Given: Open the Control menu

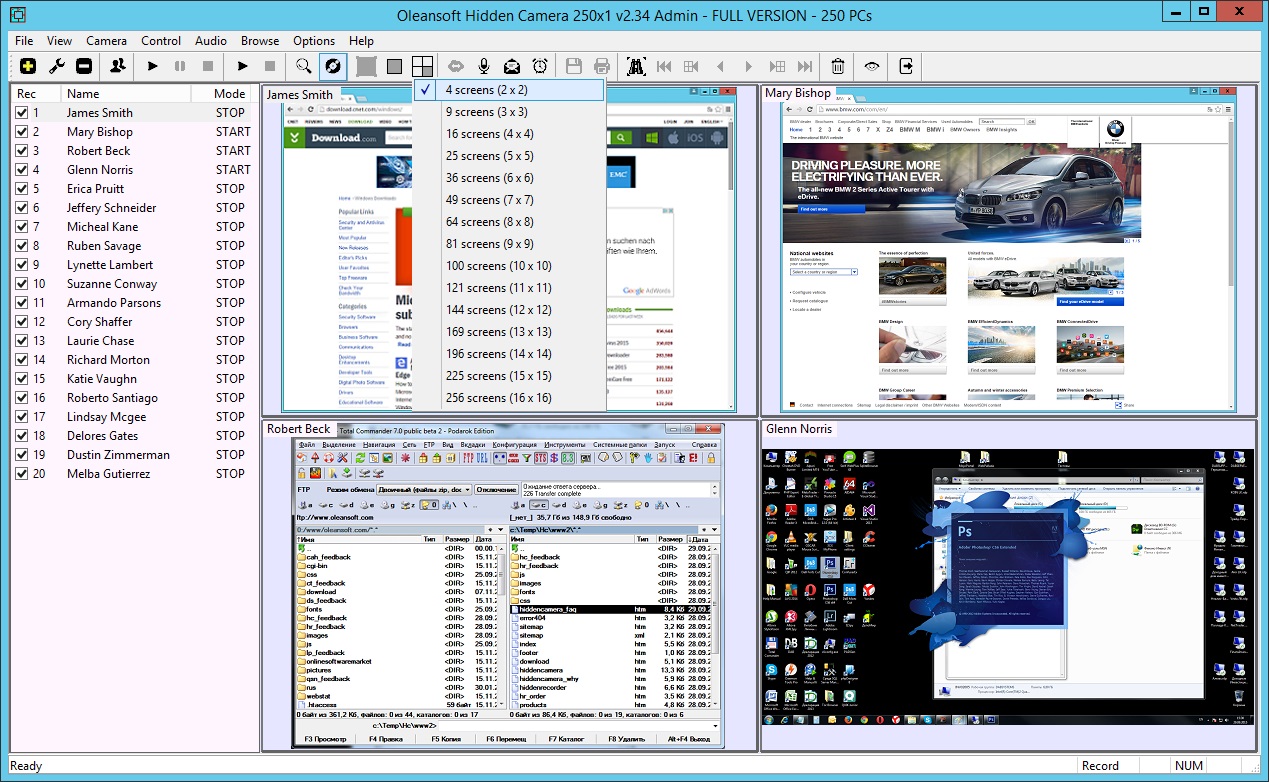Looking at the screenshot, I should pyautogui.click(x=161, y=41).
